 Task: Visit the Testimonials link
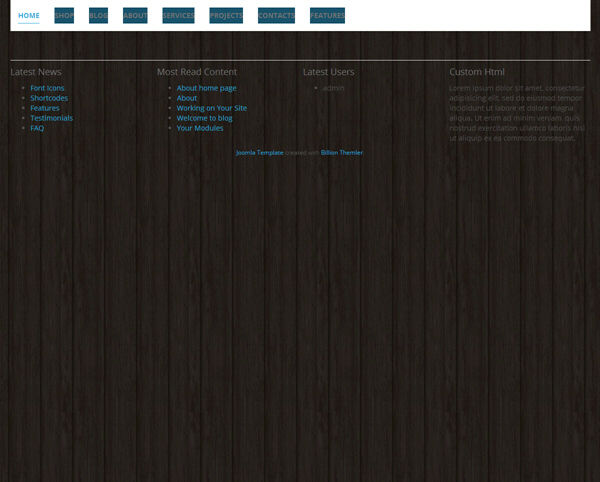(51, 118)
